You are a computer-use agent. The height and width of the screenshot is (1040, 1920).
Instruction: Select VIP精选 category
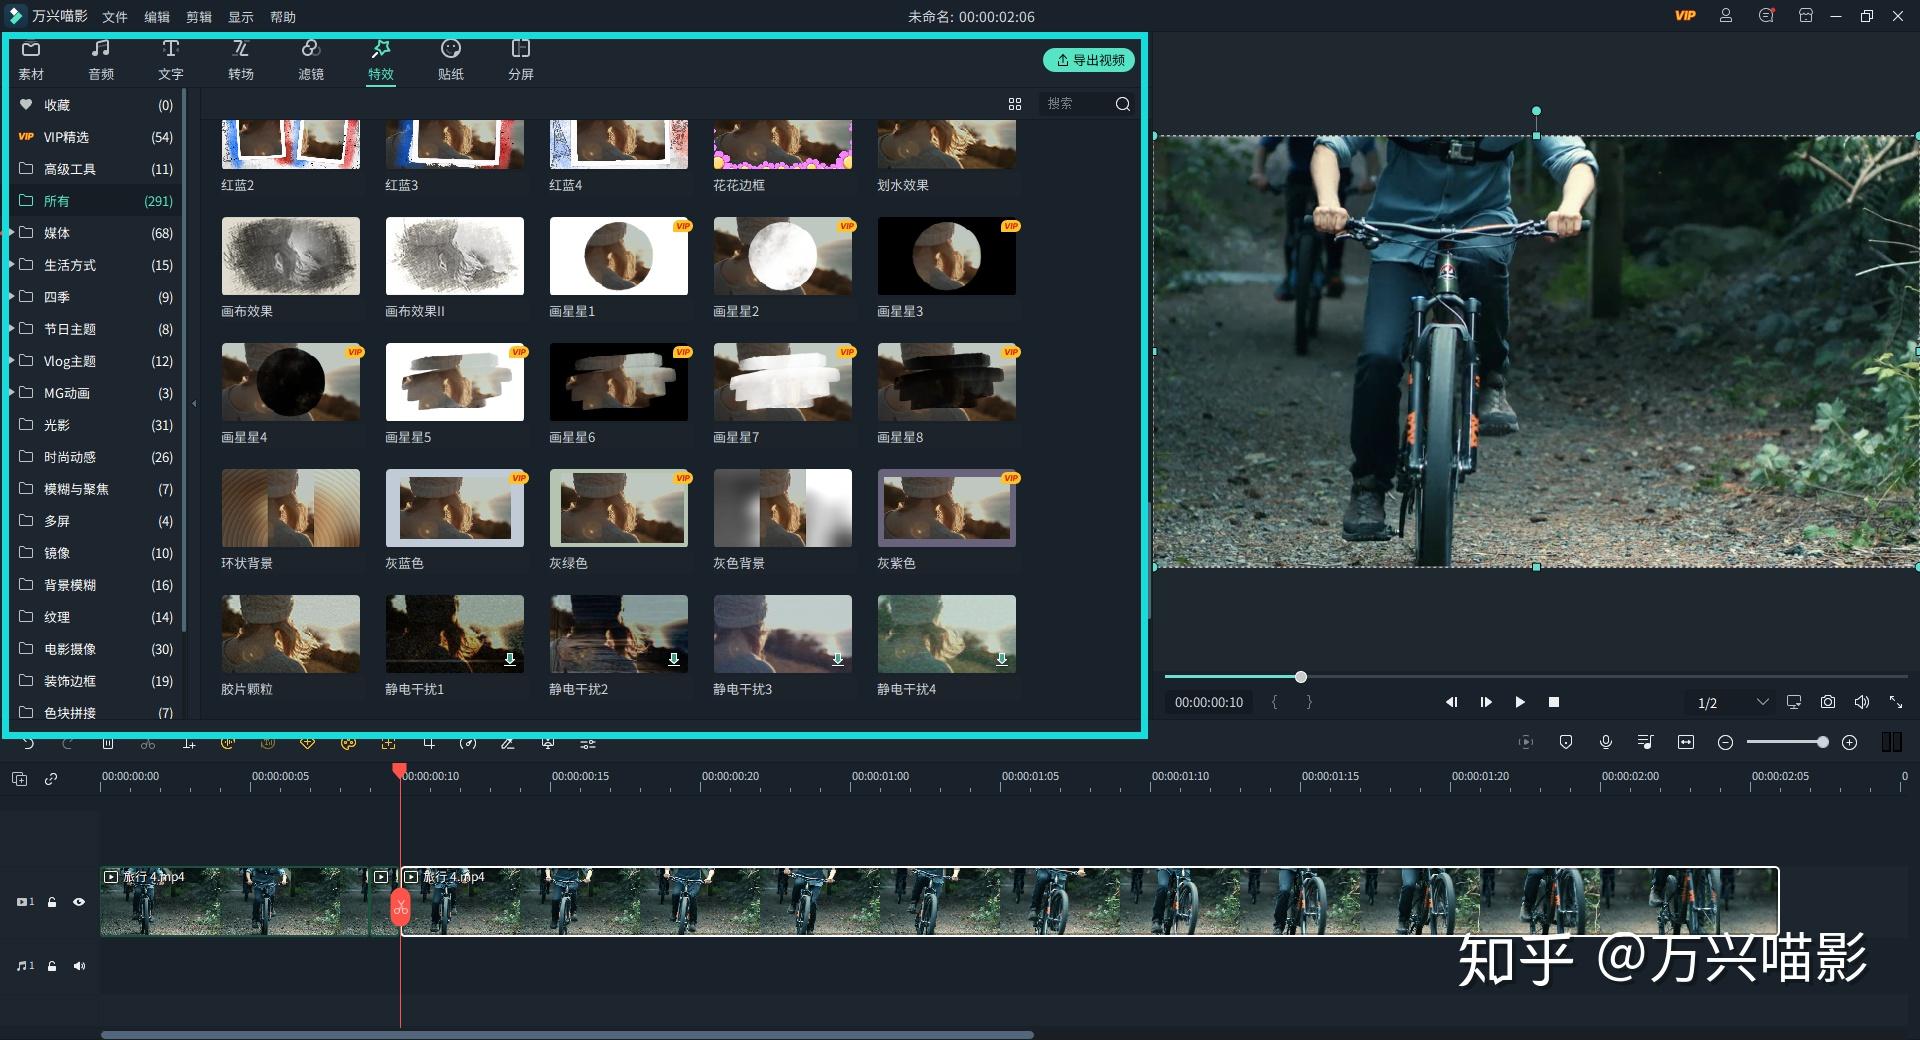[96, 137]
